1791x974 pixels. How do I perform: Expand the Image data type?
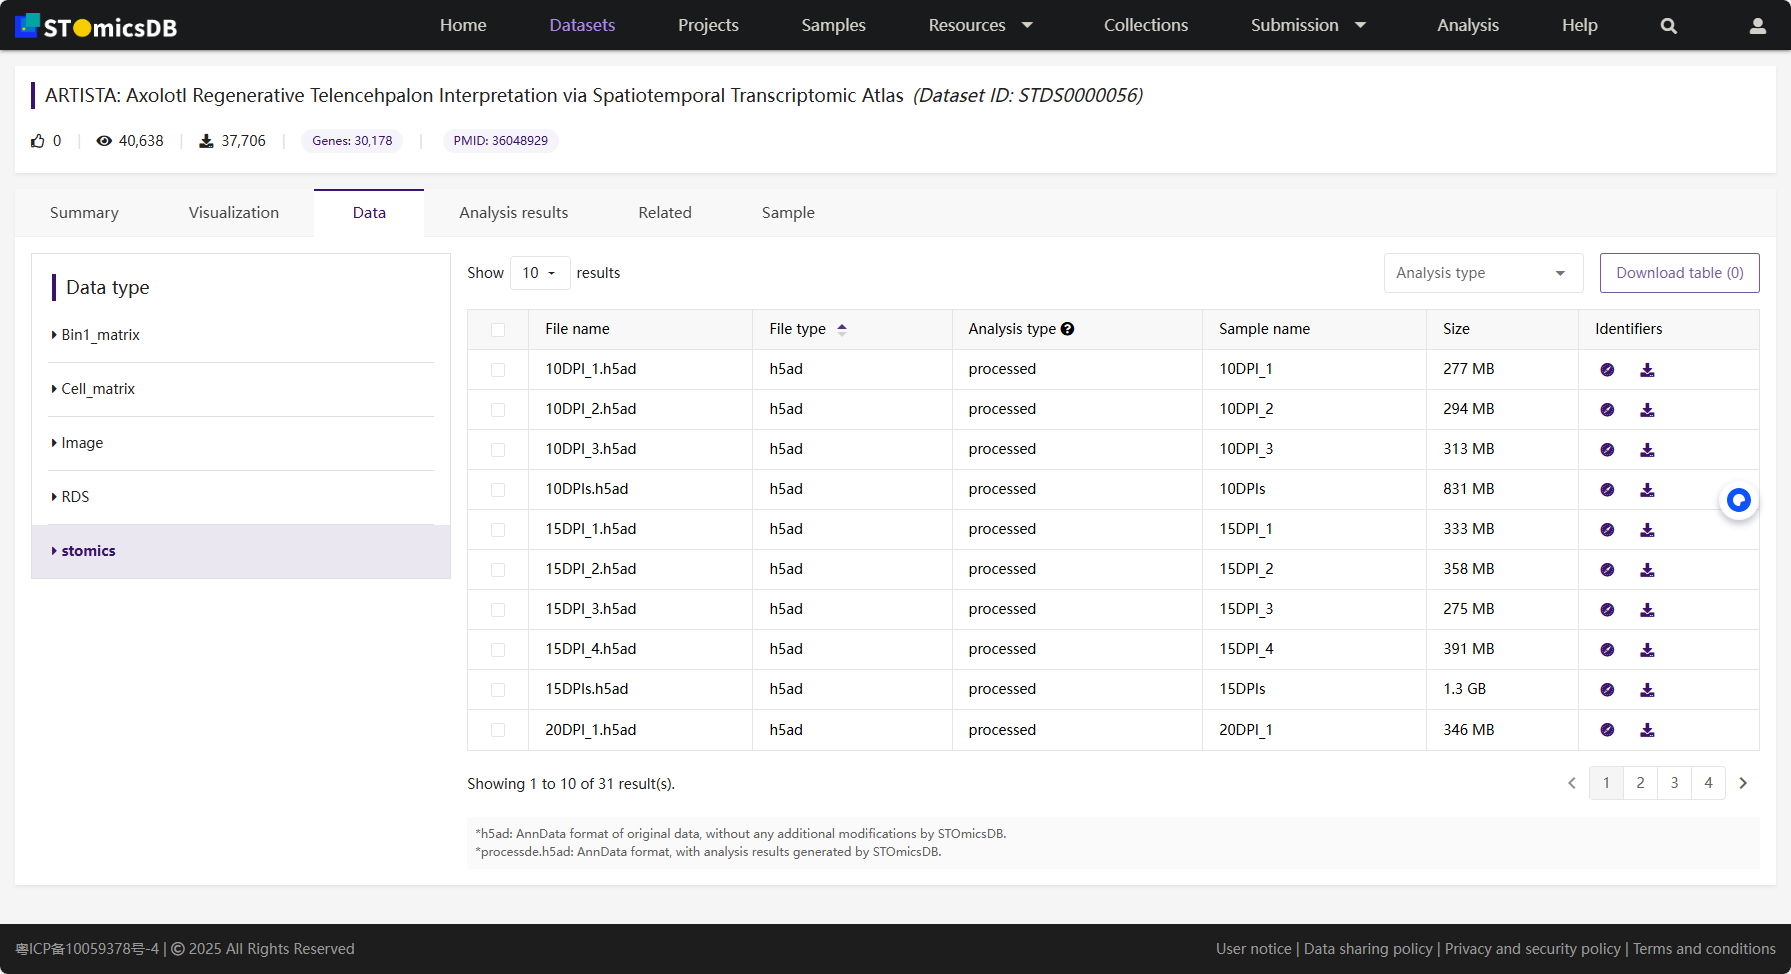[242, 443]
